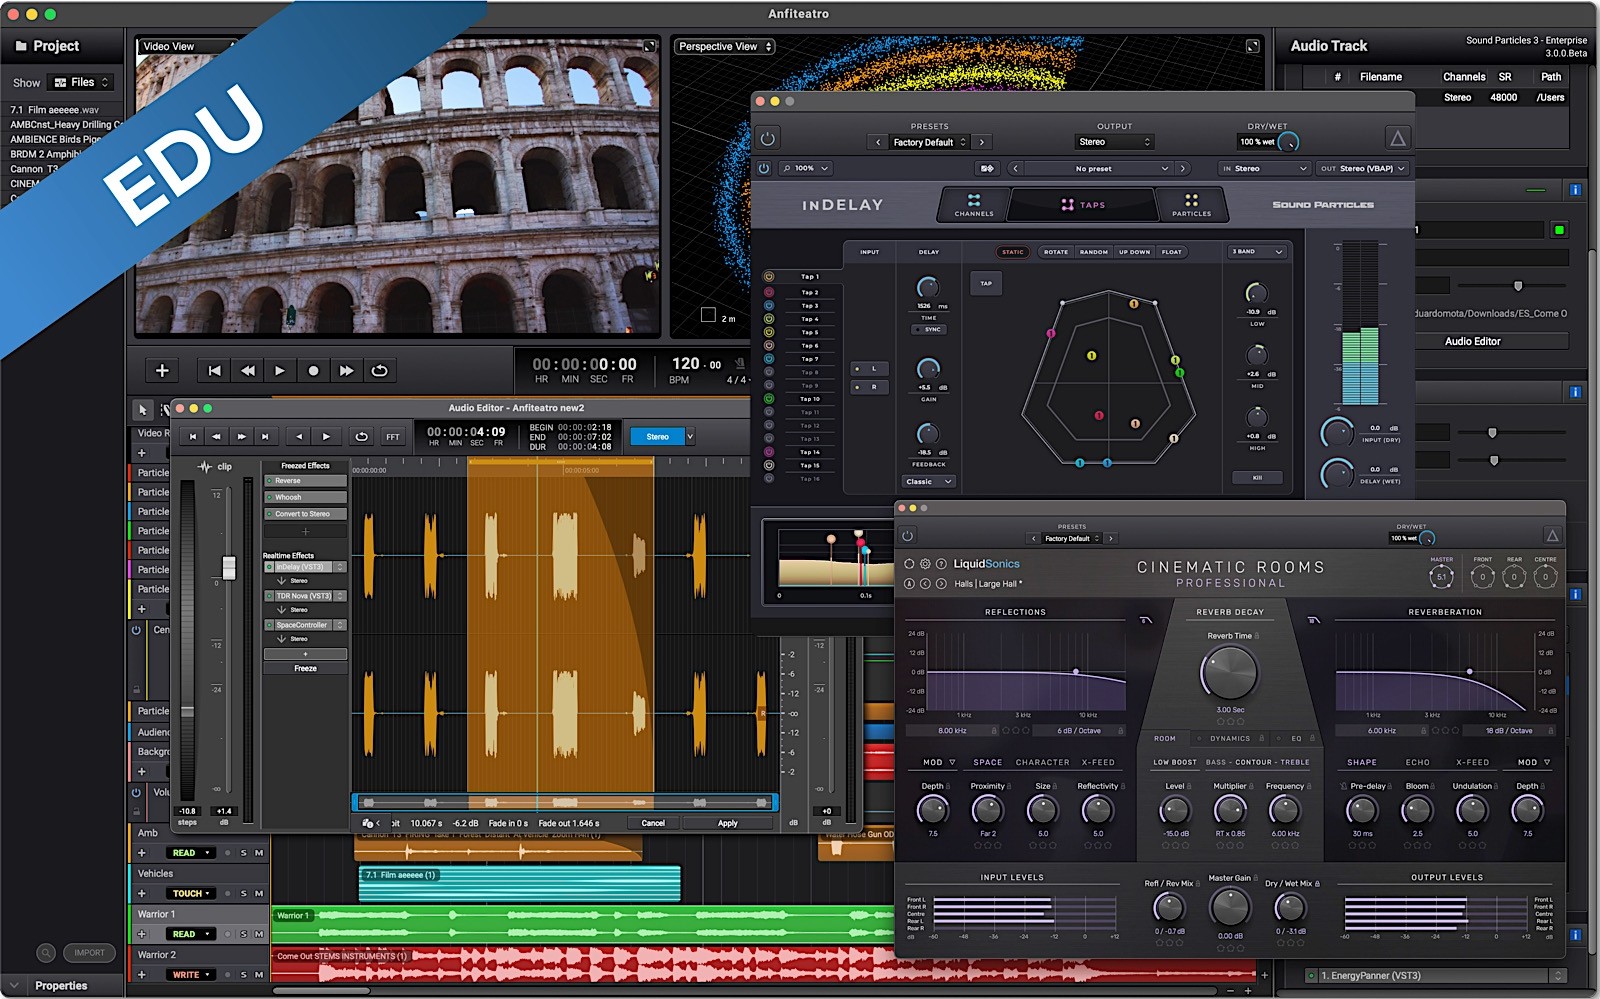Screen dimensions: 1600x999
Task: Click the magnifier search icon in Project panel
Action: tap(45, 952)
